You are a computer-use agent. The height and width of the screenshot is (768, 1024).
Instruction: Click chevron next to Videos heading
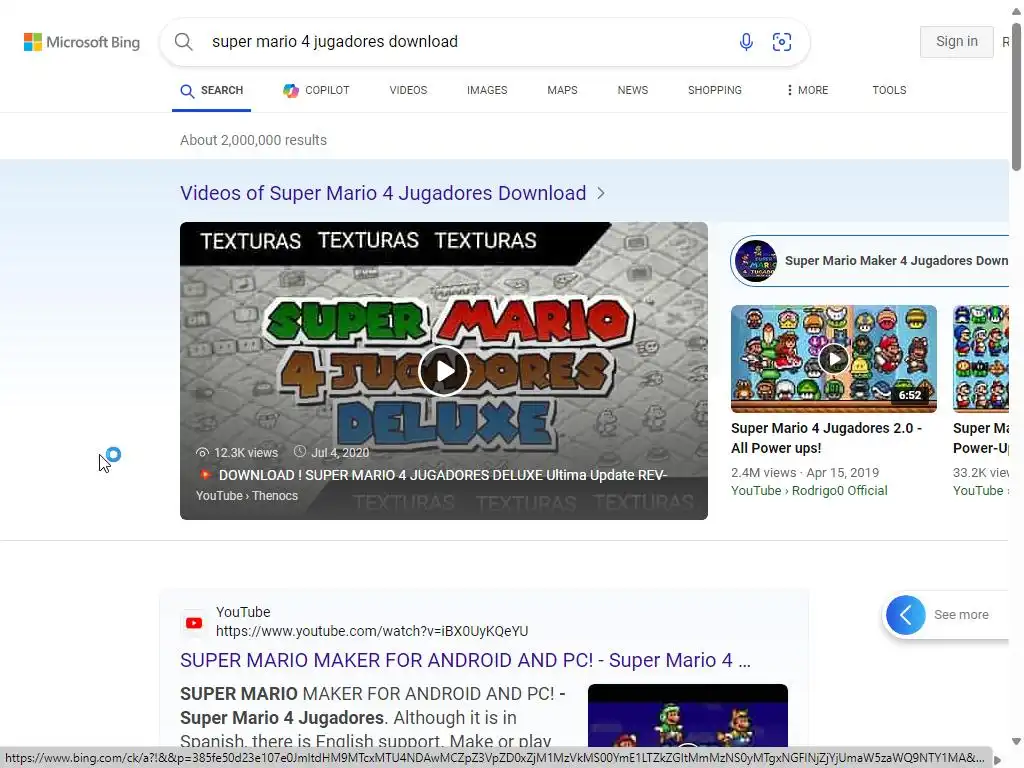tap(601, 193)
